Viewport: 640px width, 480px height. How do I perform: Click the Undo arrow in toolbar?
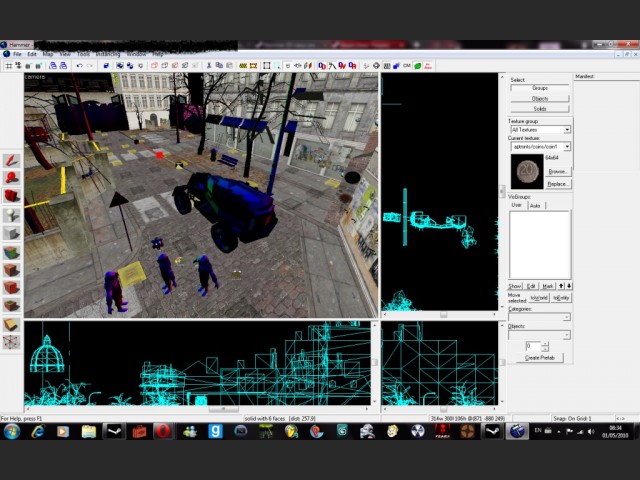point(79,65)
